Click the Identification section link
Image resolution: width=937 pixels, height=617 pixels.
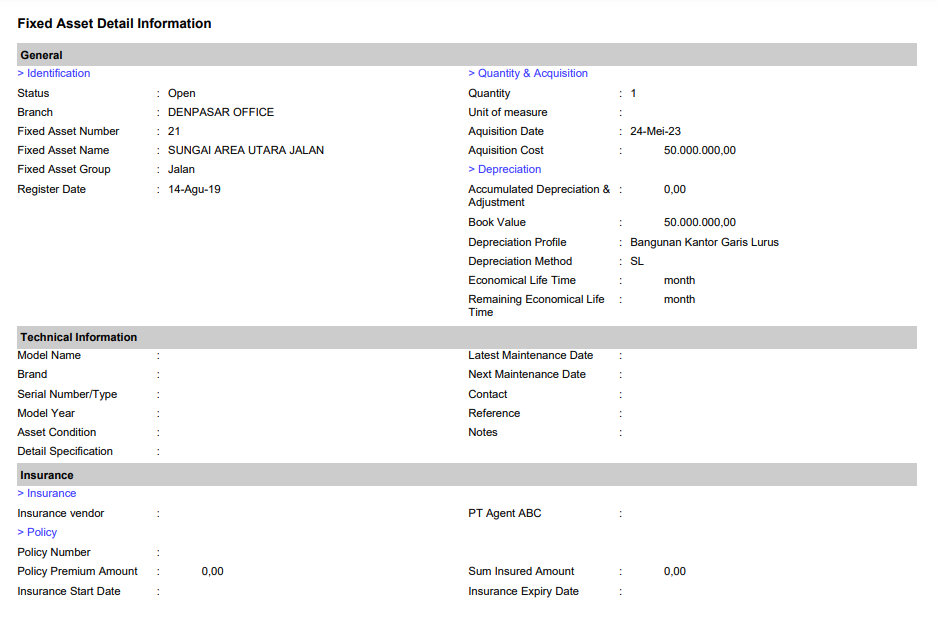tap(54, 73)
